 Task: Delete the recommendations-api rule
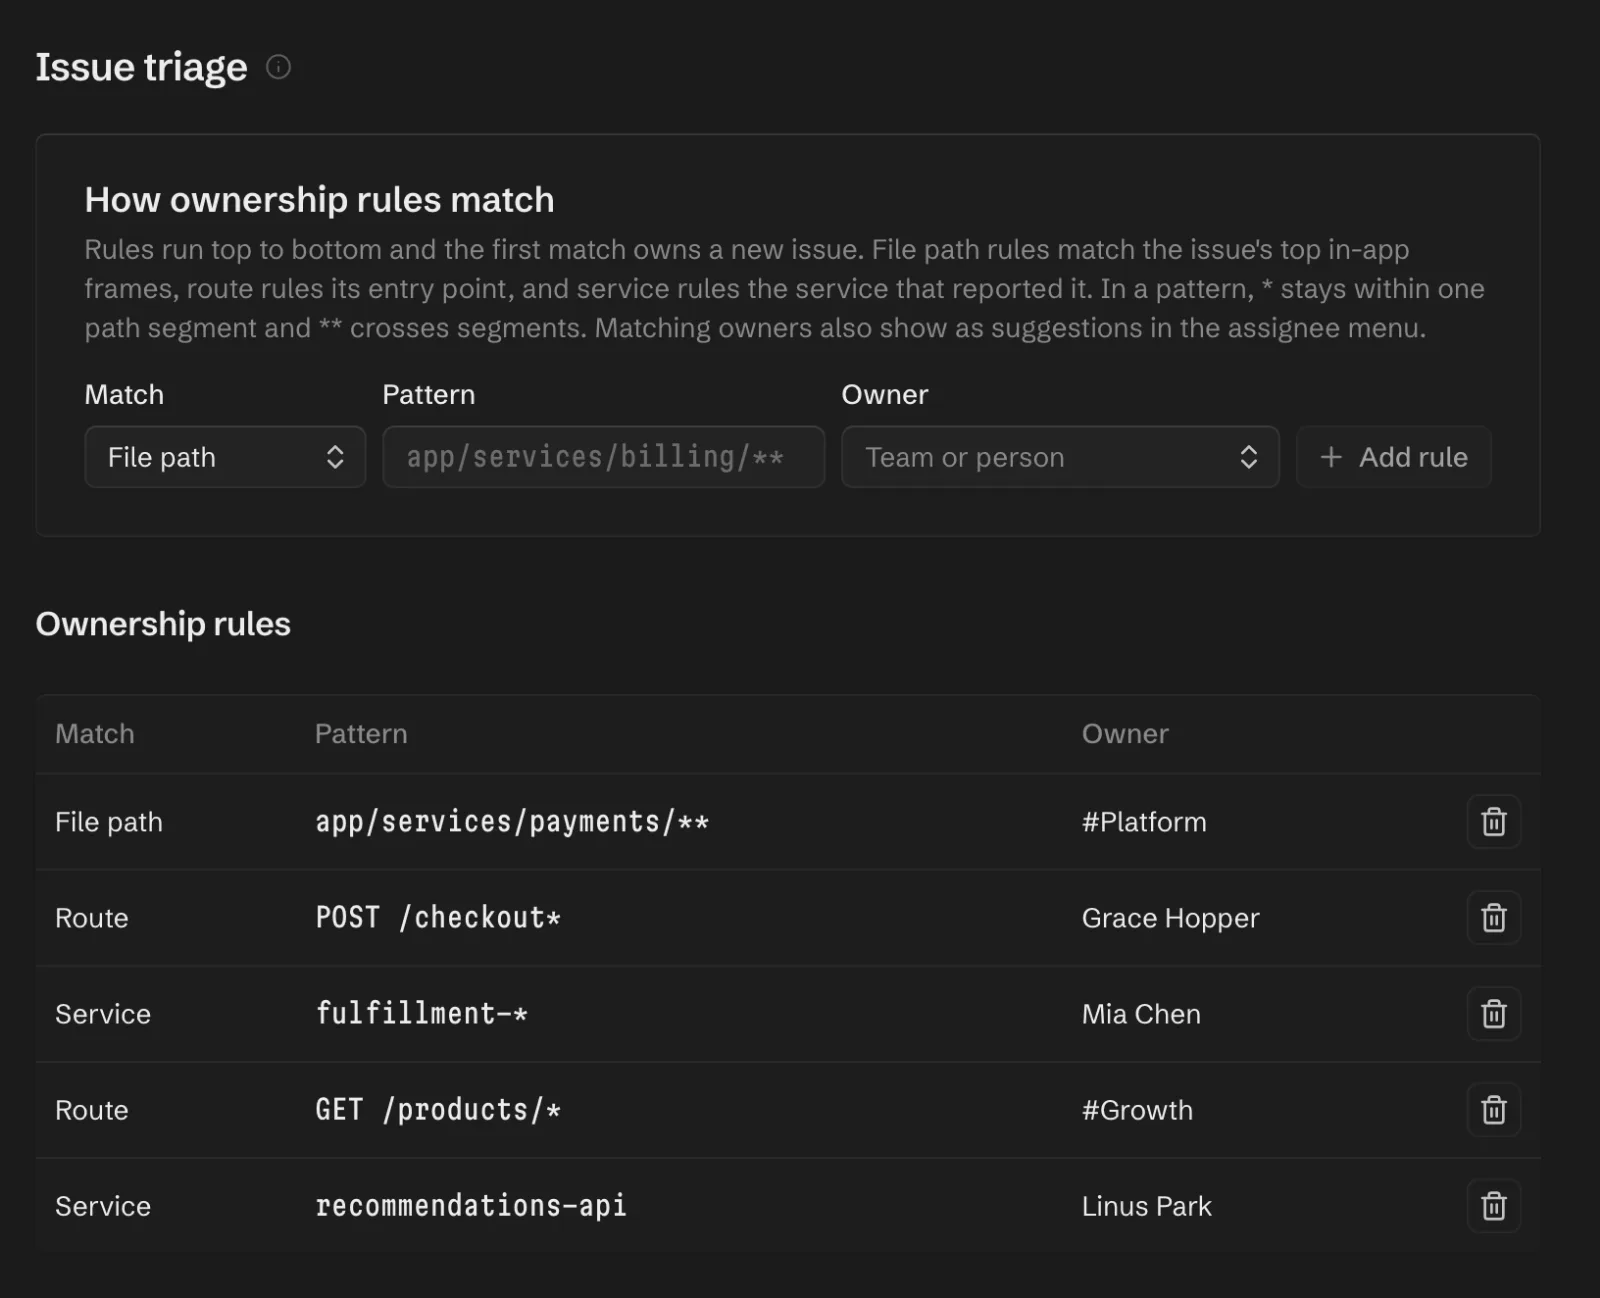[x=1493, y=1206]
